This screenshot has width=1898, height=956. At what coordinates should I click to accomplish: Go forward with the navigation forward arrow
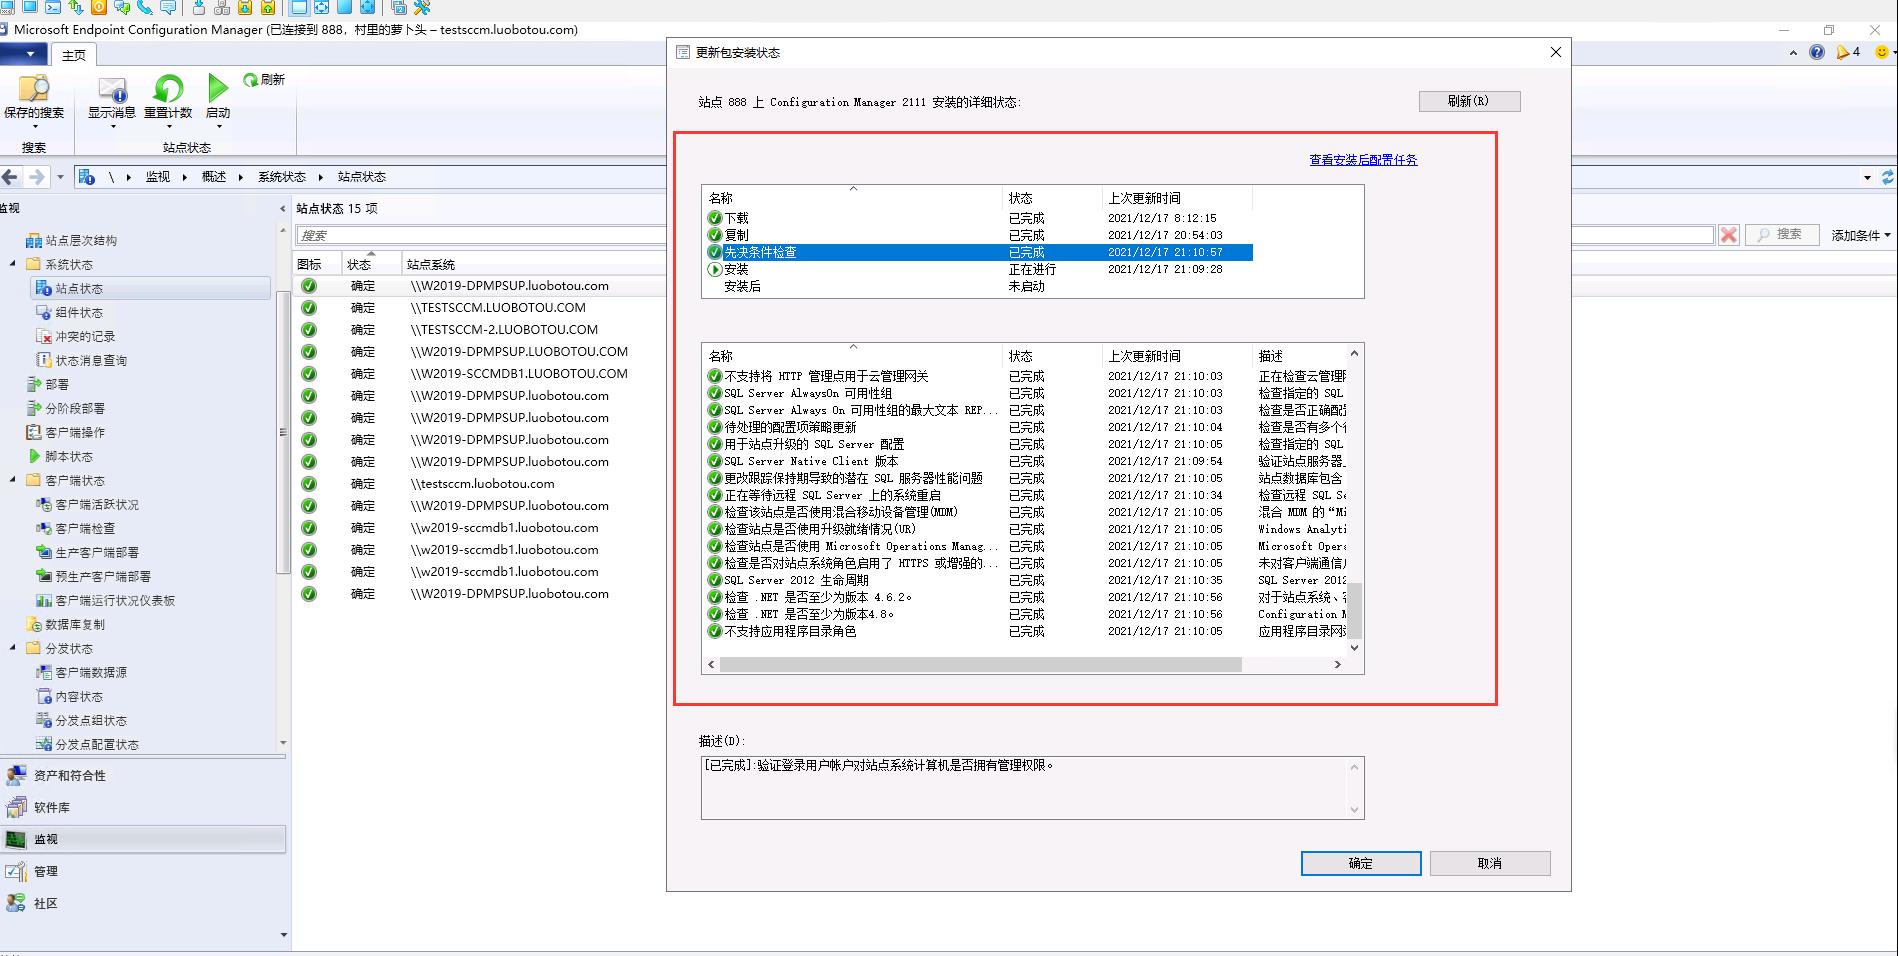(x=37, y=177)
